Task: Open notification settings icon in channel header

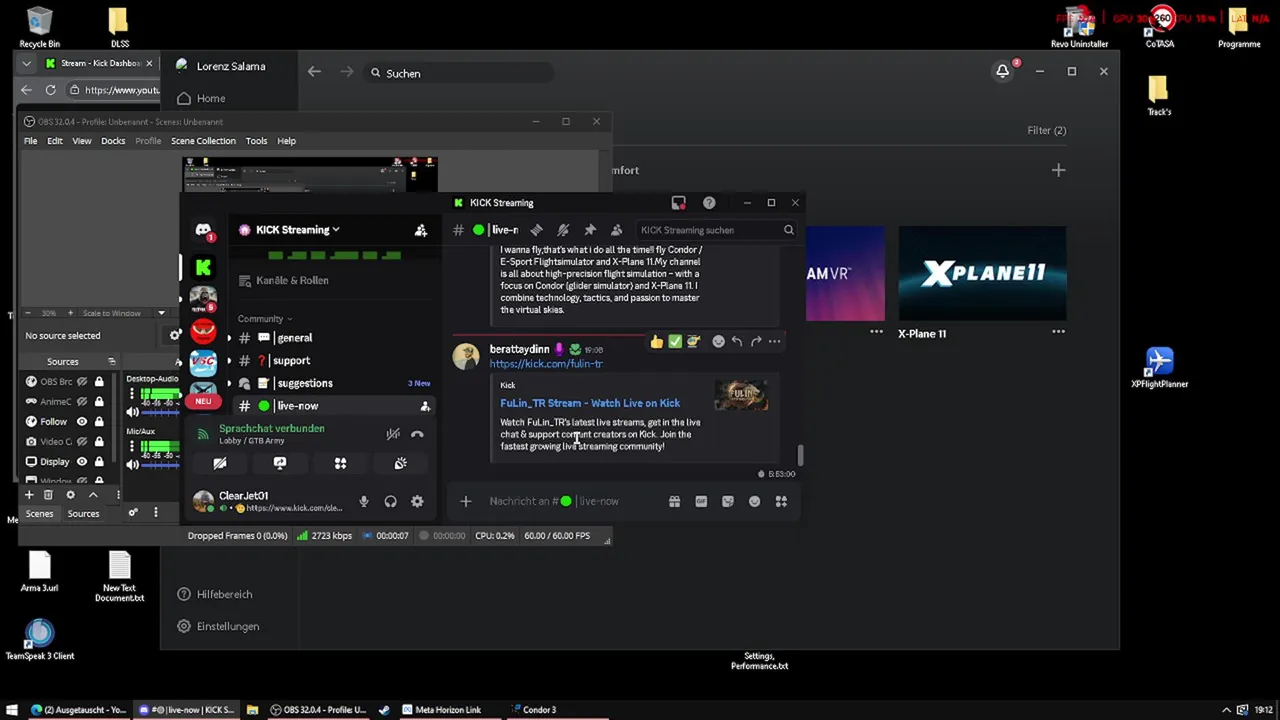Action: (x=563, y=230)
